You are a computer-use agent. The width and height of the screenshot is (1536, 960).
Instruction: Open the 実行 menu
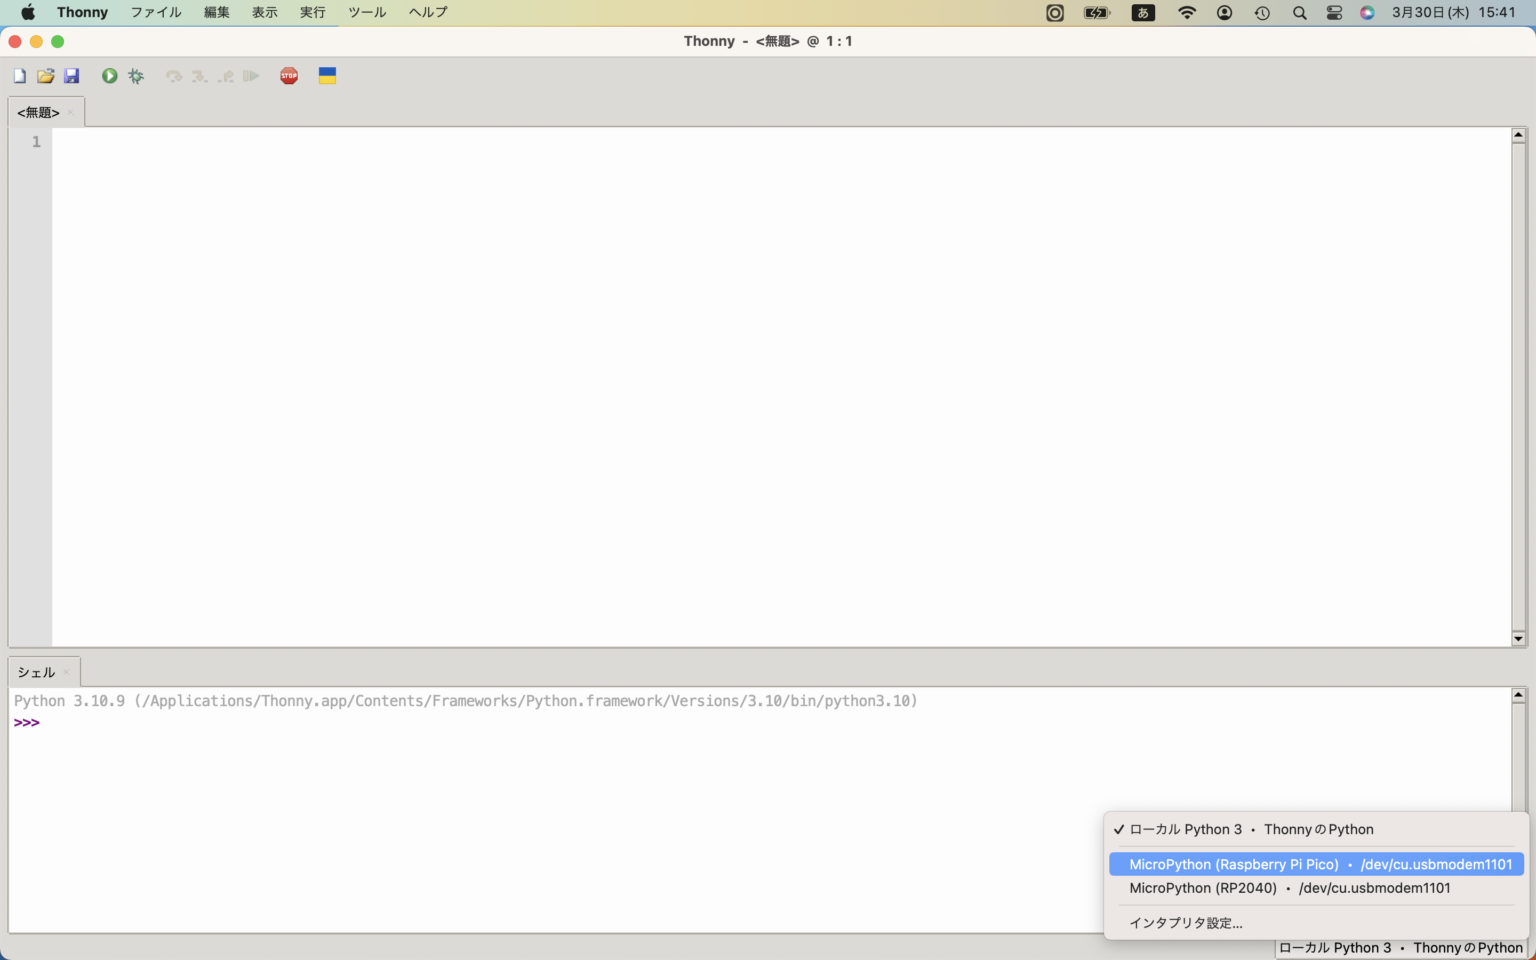pos(313,13)
